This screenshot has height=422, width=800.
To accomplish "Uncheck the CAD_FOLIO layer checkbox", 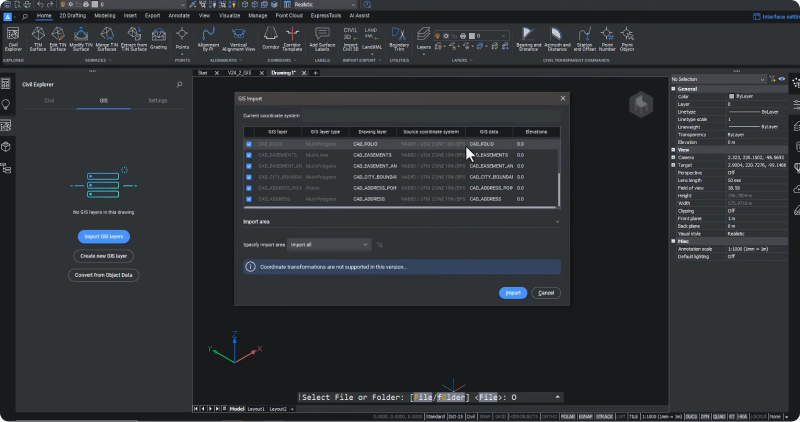I will [249, 144].
